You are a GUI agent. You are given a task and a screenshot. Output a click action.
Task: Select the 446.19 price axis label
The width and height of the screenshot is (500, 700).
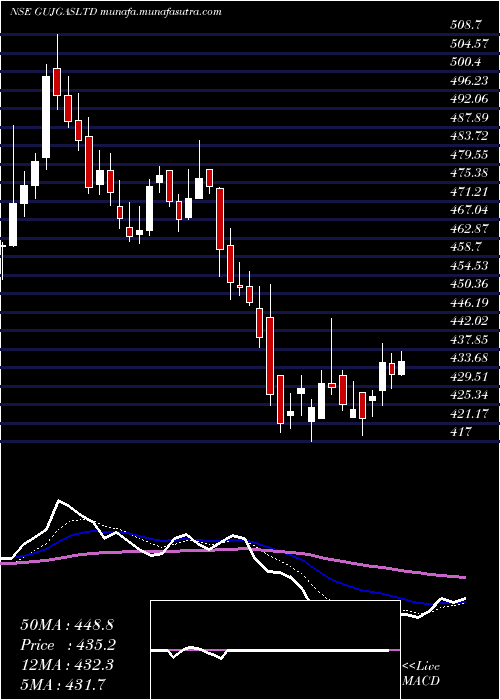tap(469, 303)
